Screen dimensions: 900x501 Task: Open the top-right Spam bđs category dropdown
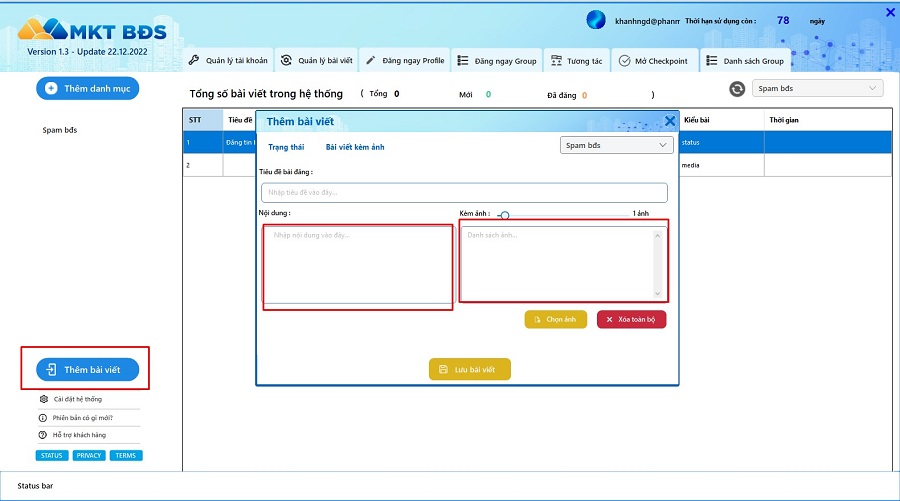pyautogui.click(x=817, y=88)
